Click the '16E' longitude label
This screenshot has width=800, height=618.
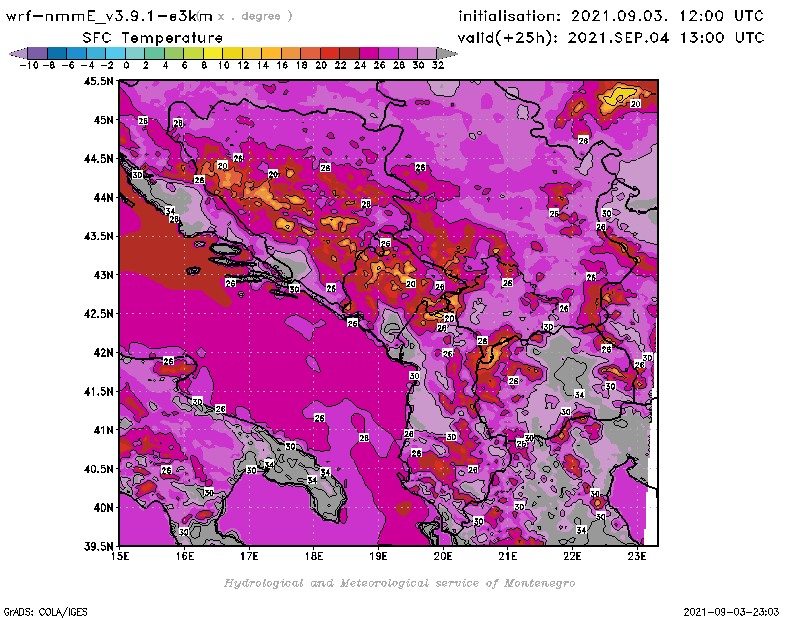pos(185,556)
